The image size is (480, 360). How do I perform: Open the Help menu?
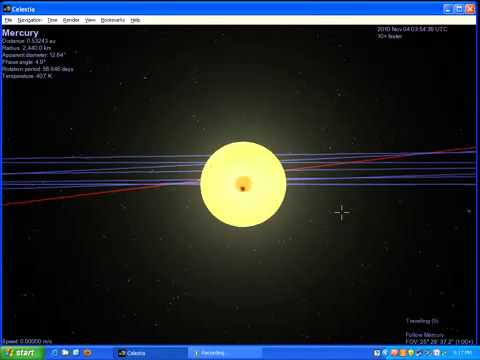pos(135,20)
